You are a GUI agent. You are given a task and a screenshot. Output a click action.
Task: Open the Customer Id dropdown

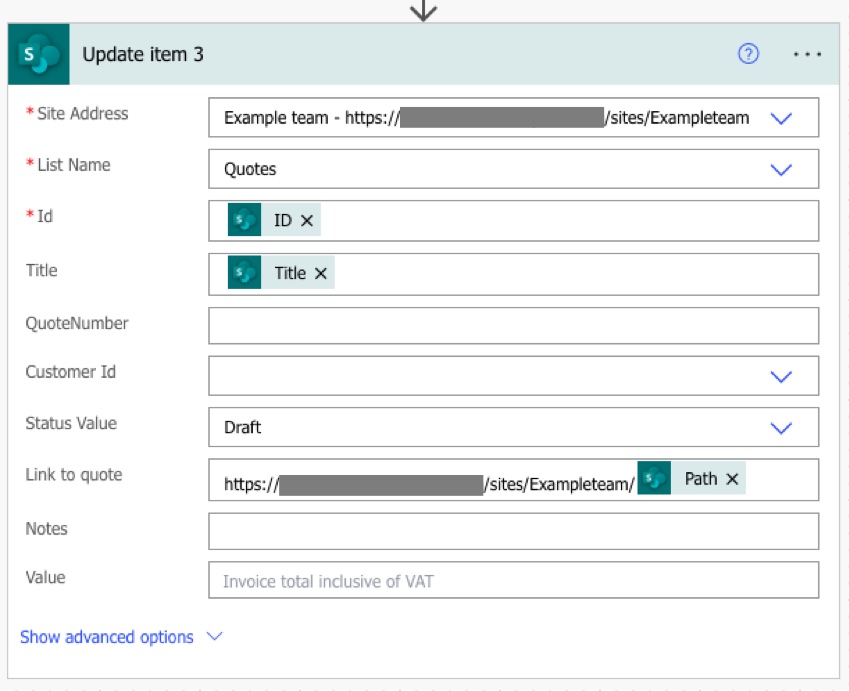(781, 376)
